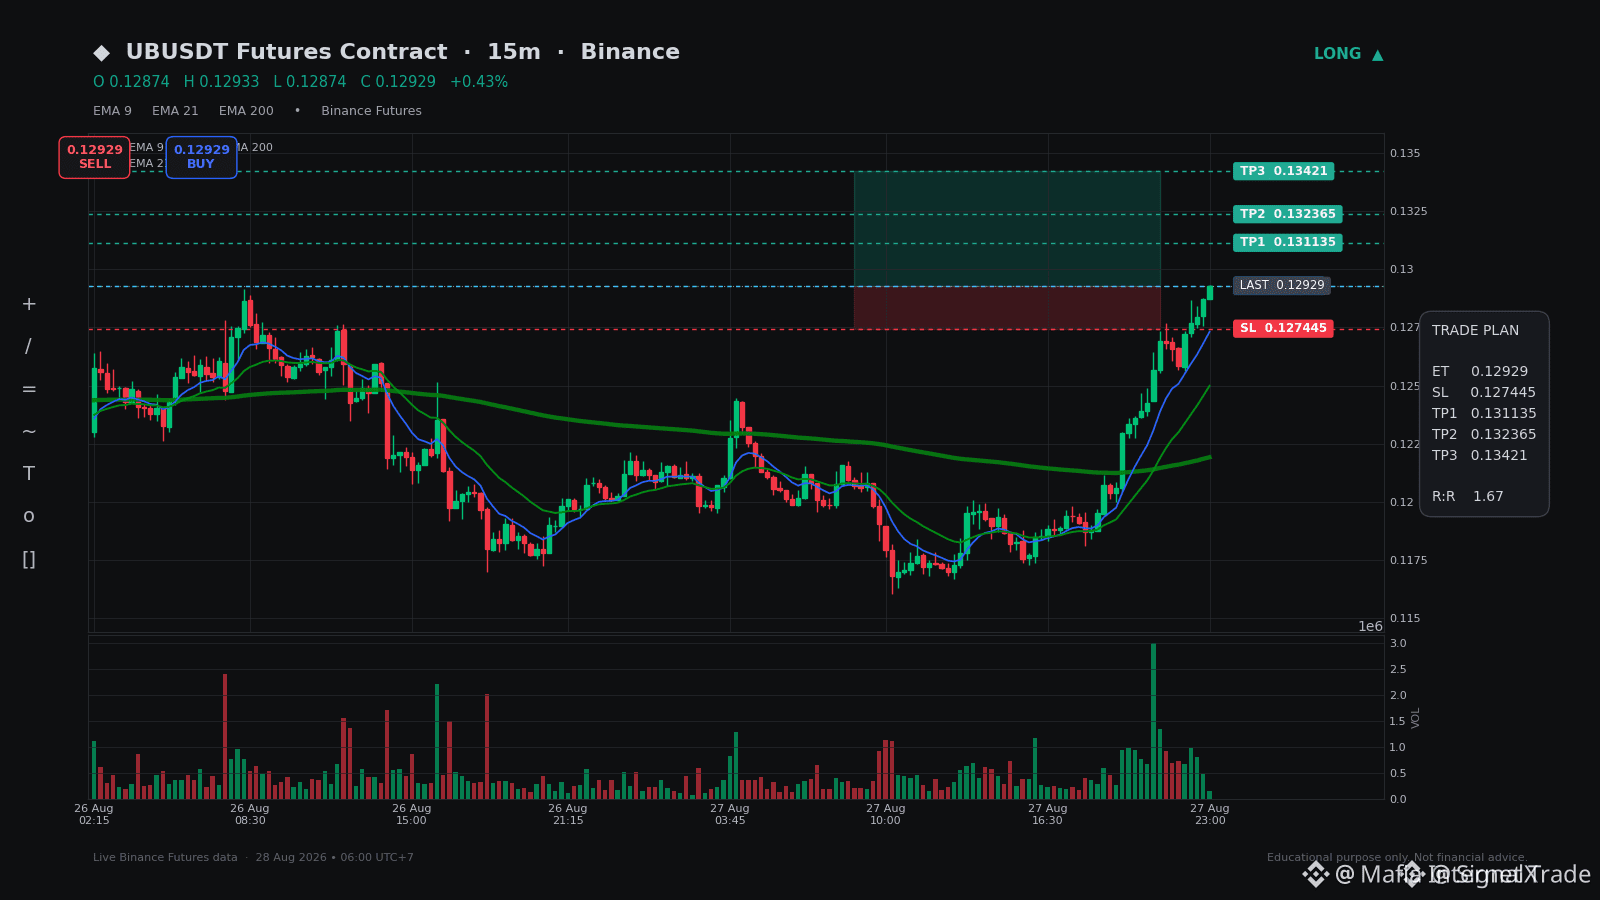The width and height of the screenshot is (1600, 900).
Task: Click the LONG direction label
Action: 1337,54
